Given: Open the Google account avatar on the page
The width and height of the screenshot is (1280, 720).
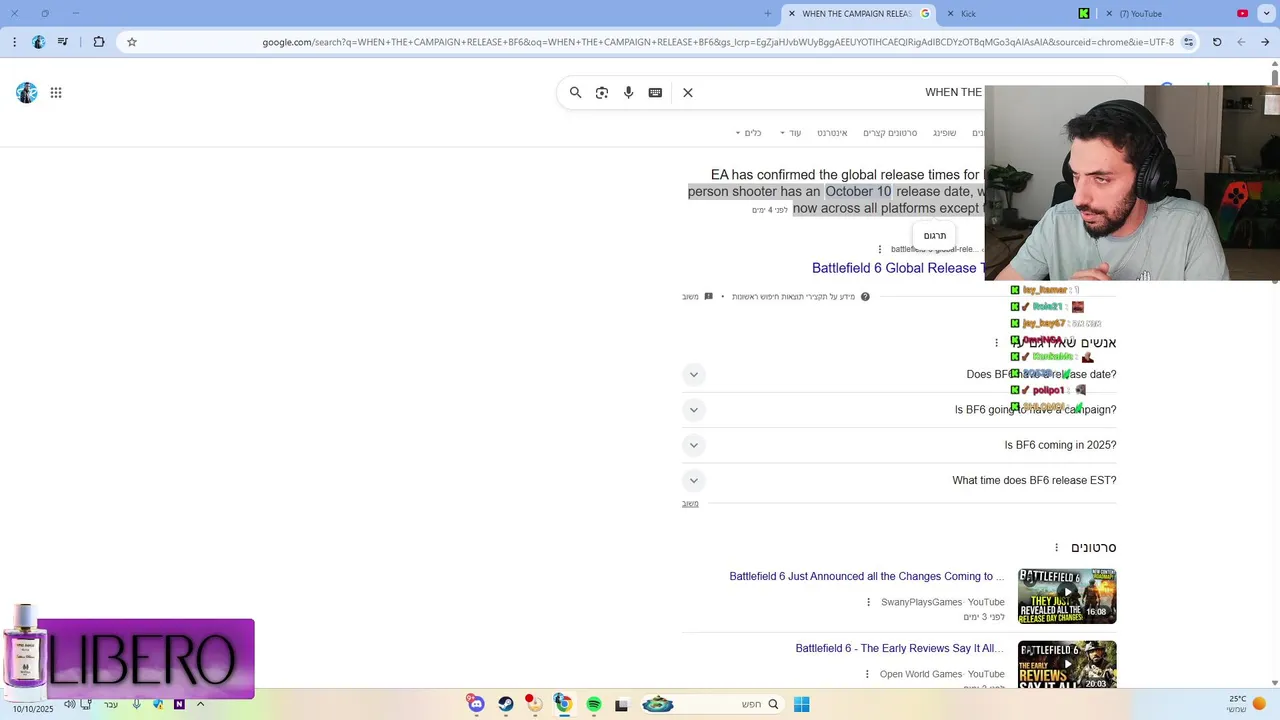Looking at the screenshot, I should tap(27, 93).
